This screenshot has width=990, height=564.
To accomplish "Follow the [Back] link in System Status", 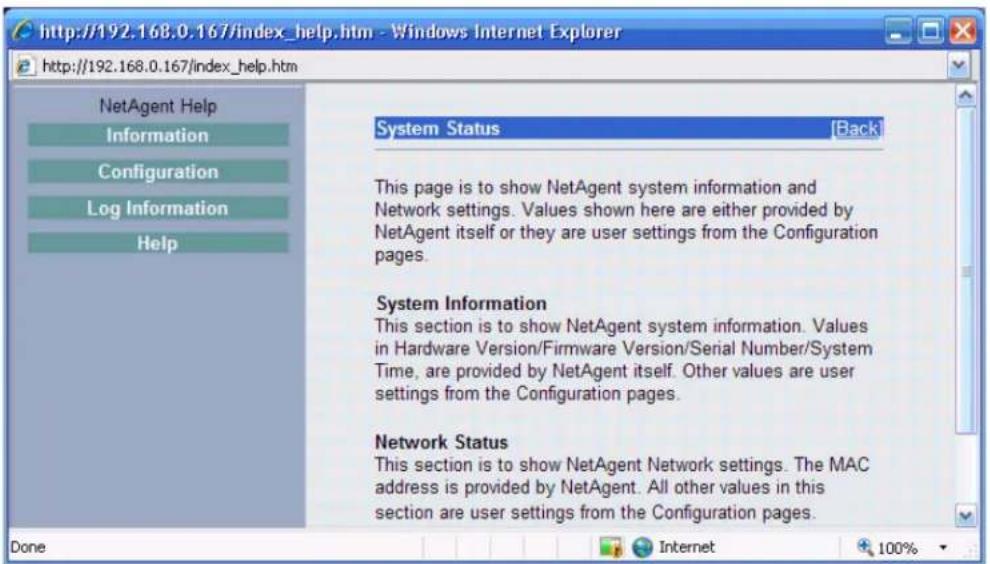I will [x=856, y=128].
